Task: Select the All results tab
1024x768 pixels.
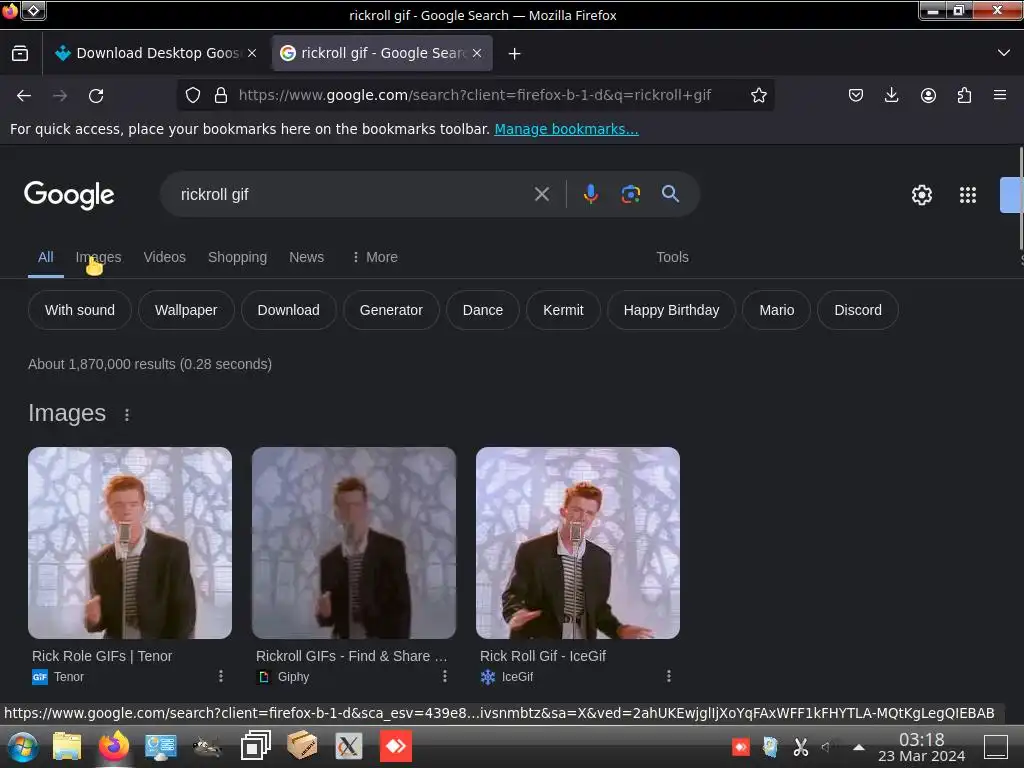Action: (45, 257)
